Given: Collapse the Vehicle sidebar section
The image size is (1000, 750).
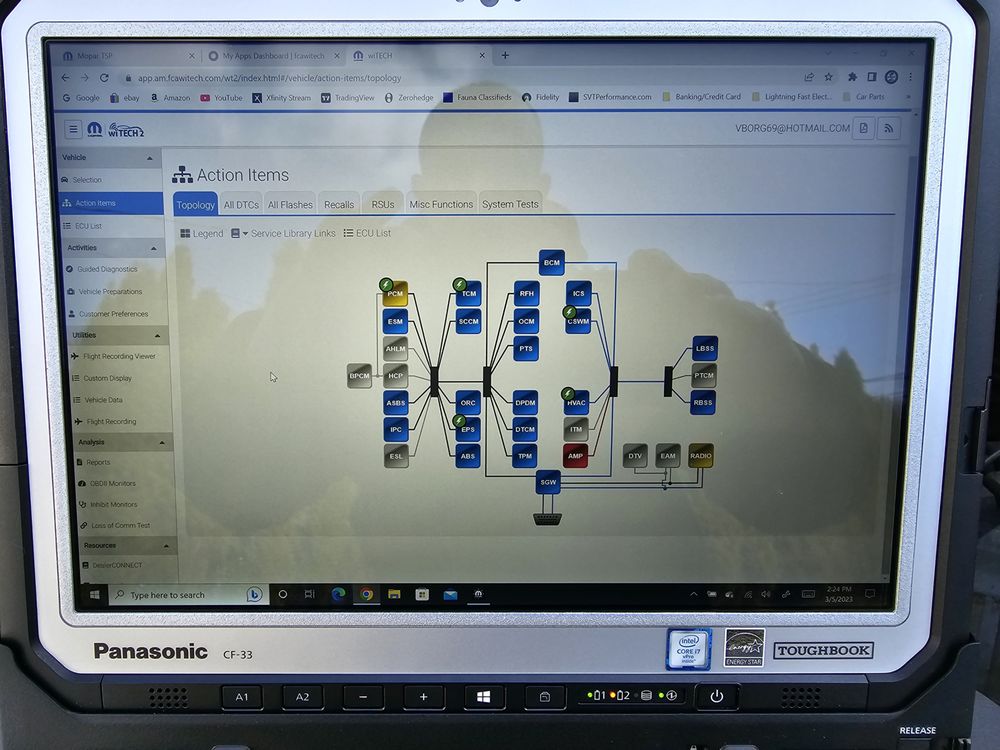Looking at the screenshot, I should (x=150, y=158).
